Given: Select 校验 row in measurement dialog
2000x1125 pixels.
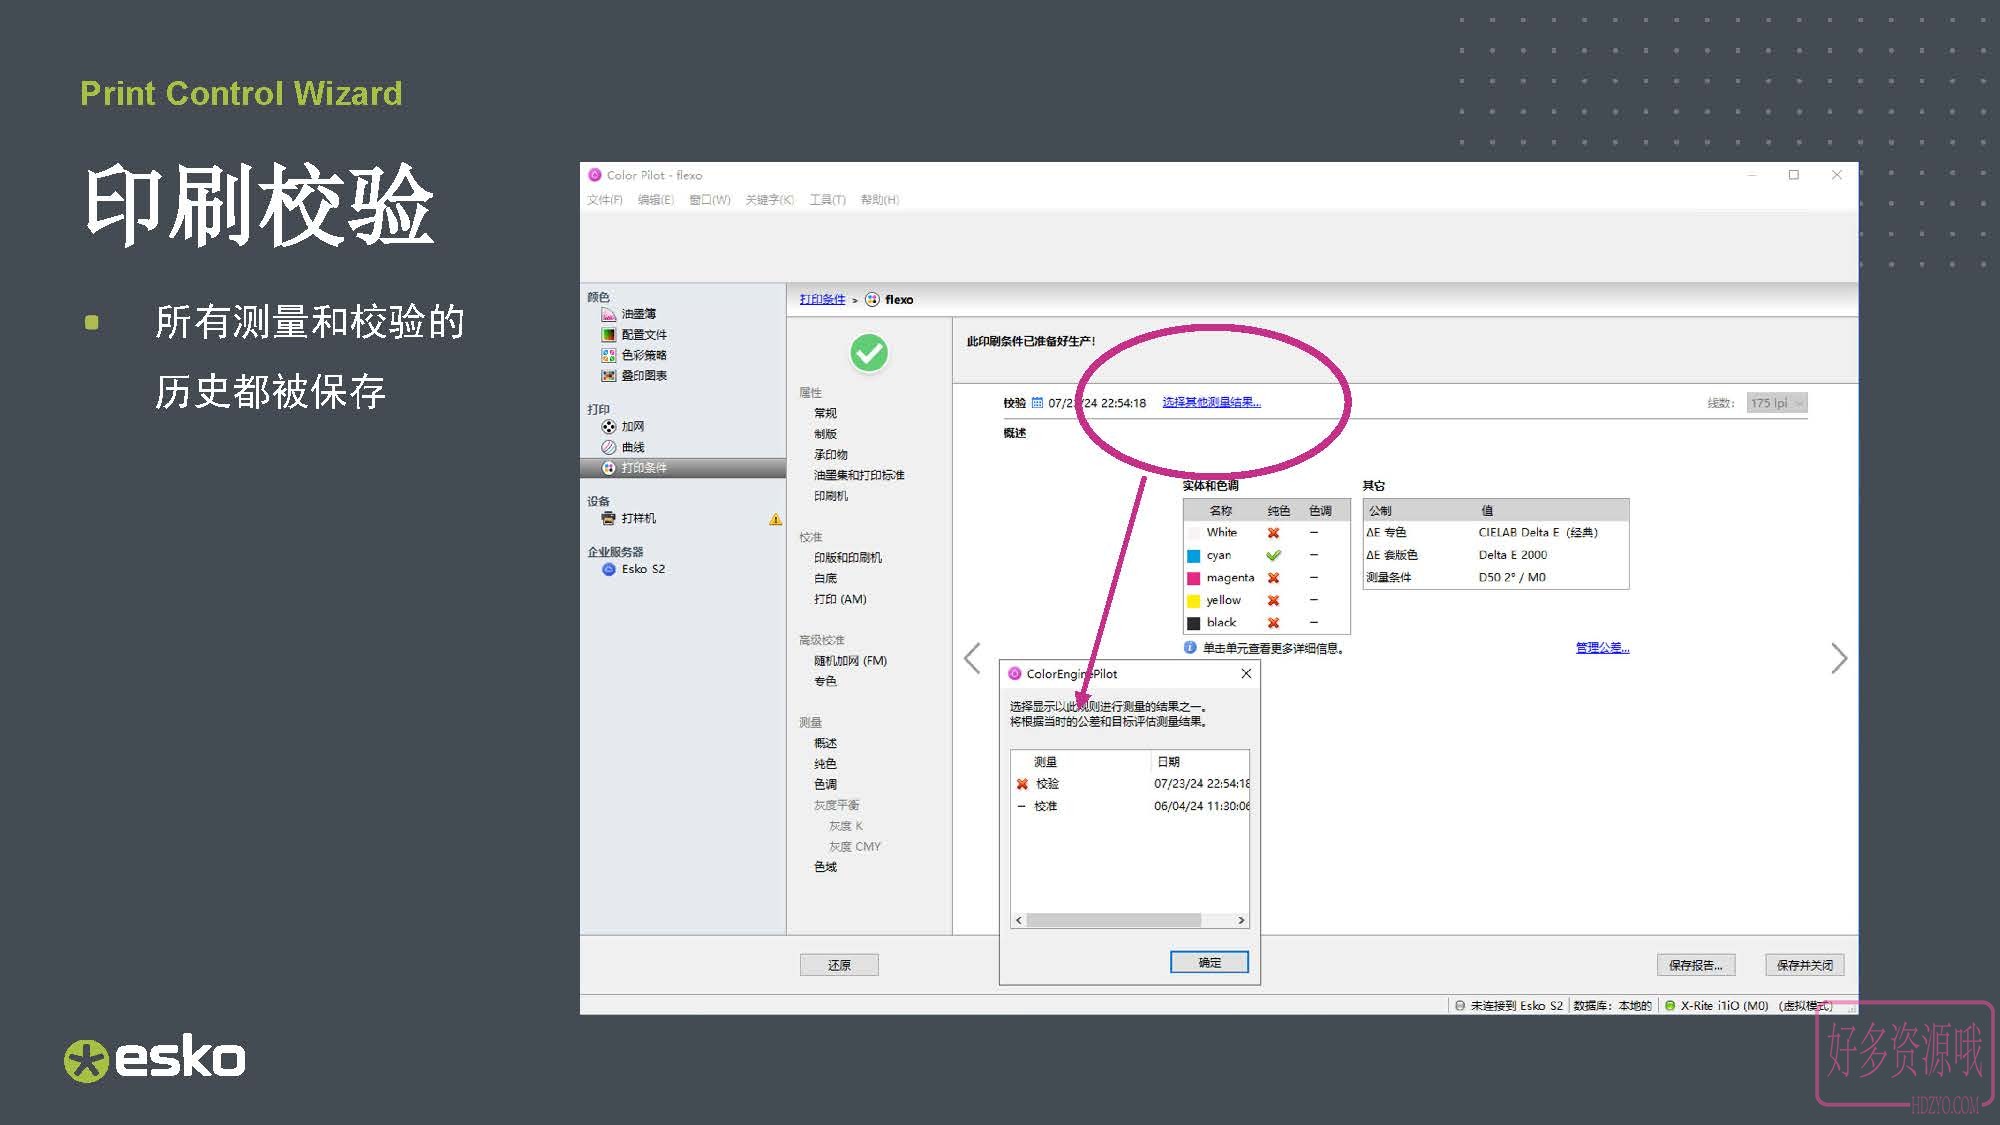Looking at the screenshot, I should point(1130,784).
